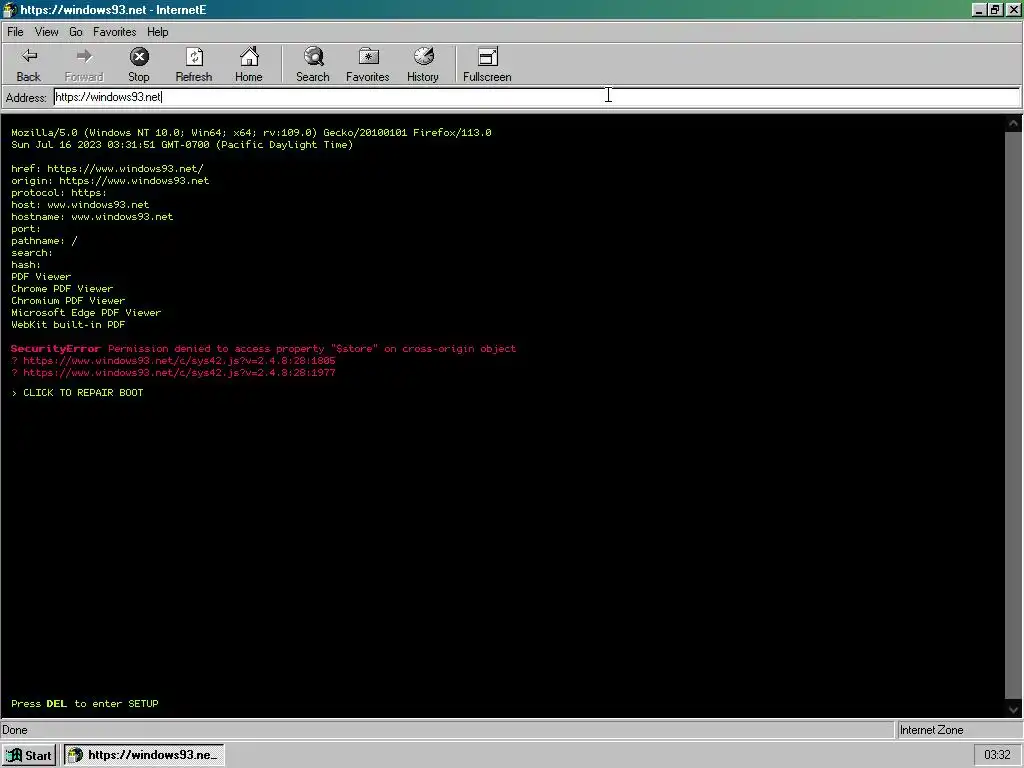1024x768 pixels.
Task: Click the sys42.js line 1805 link
Action: coord(179,360)
